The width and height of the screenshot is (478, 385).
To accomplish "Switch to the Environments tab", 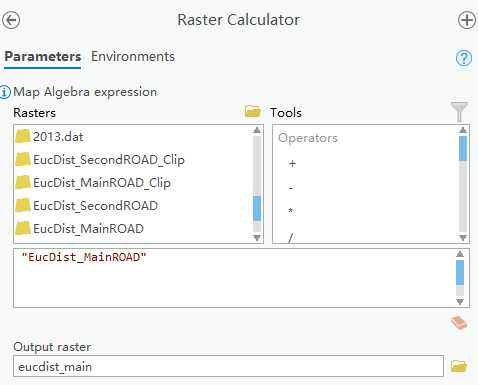I will tap(133, 56).
